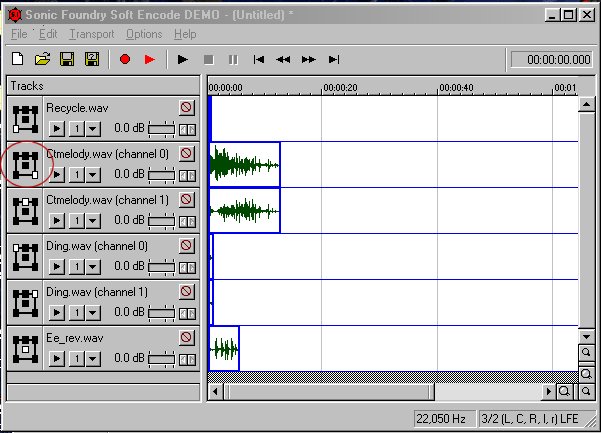Mute the Ding.wav (channel 0) track
Screen dimensions: 601x433
coord(186,245)
